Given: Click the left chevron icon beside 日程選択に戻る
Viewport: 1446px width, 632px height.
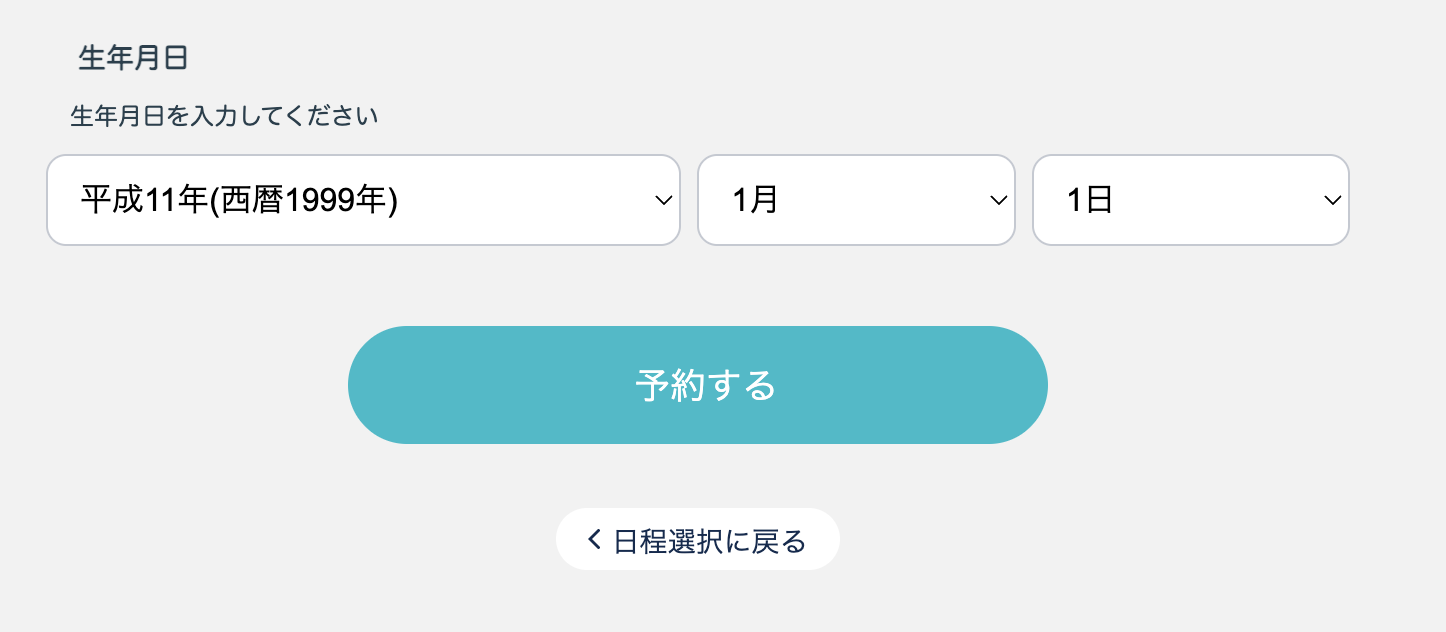Looking at the screenshot, I should 594,540.
